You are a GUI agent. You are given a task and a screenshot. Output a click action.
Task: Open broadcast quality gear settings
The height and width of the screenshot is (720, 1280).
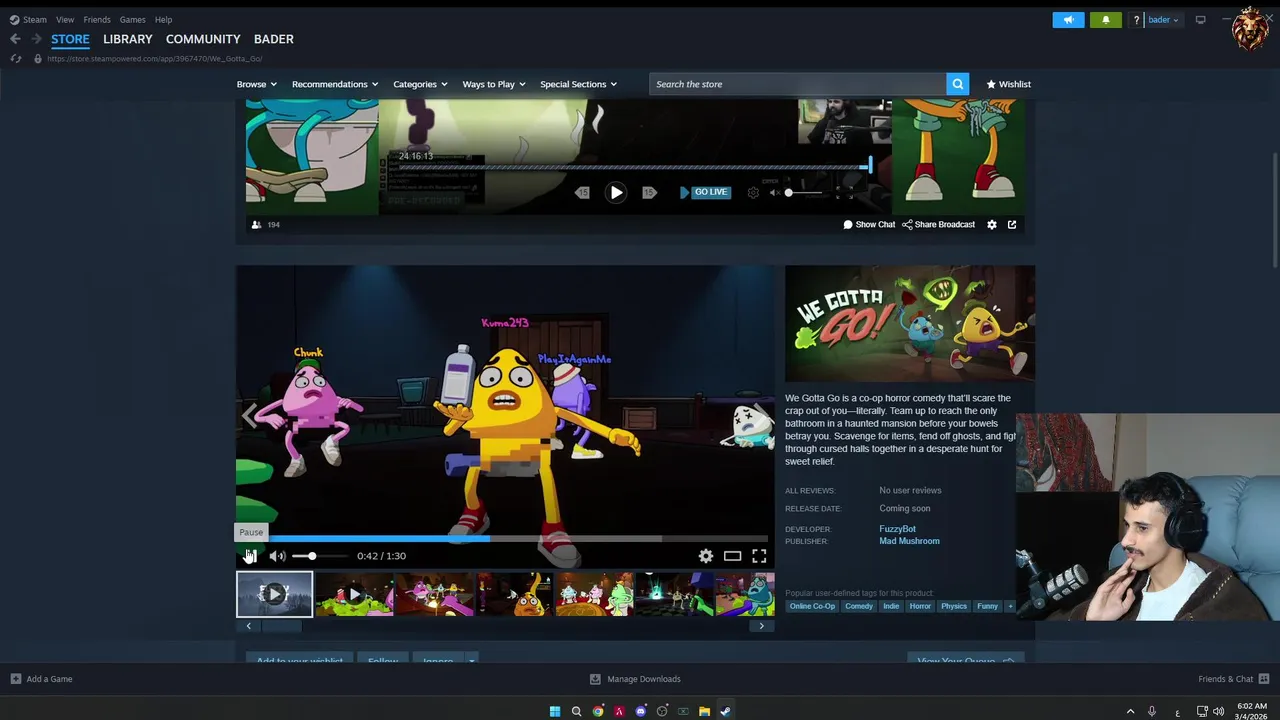click(753, 192)
